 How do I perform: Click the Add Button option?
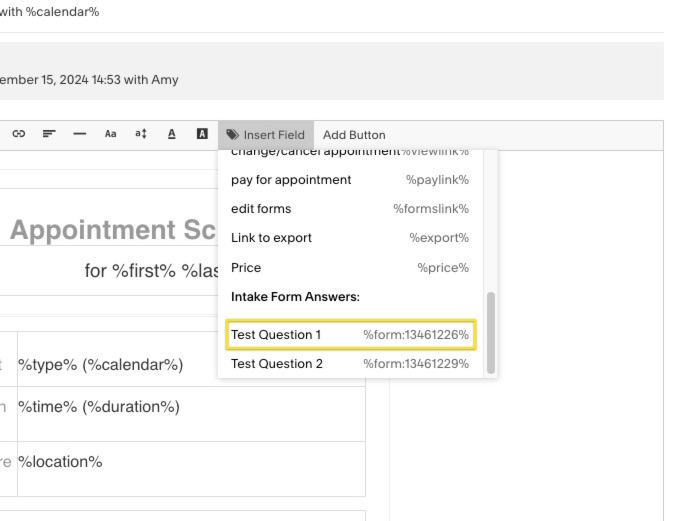click(x=354, y=135)
